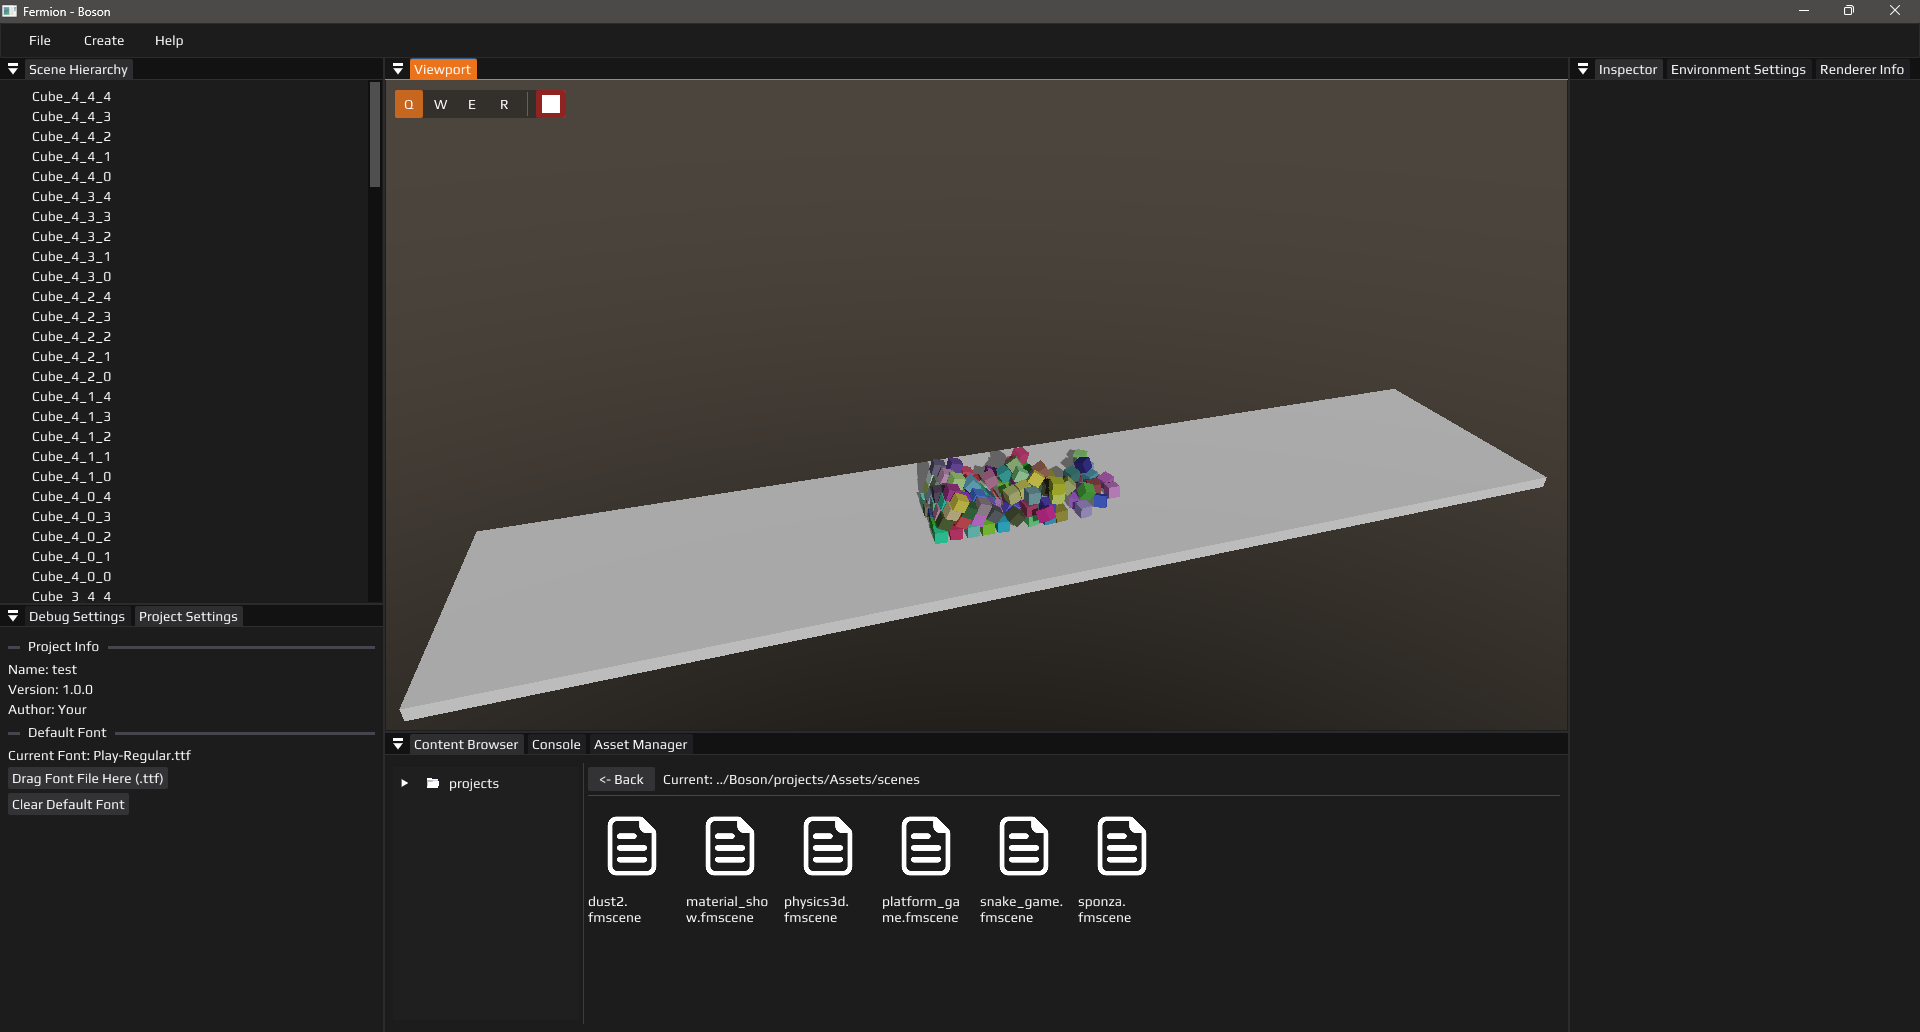Image resolution: width=1920 pixels, height=1032 pixels.
Task: Choose the R scale gizmo
Action: tap(504, 104)
